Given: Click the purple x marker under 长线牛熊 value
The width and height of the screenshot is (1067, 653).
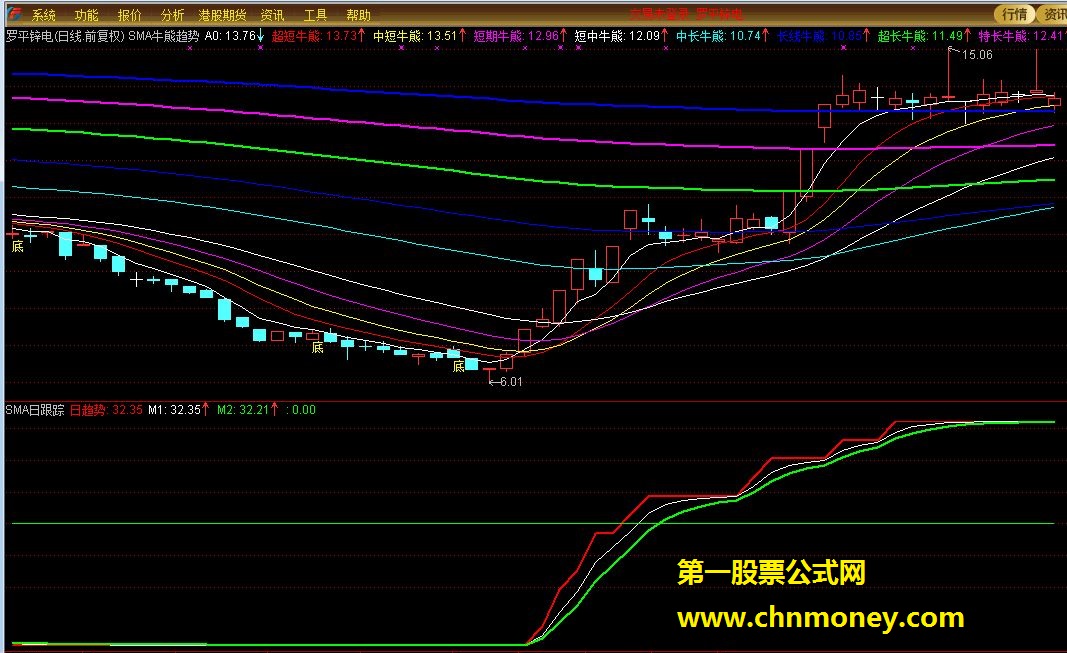Looking at the screenshot, I should pos(844,48).
